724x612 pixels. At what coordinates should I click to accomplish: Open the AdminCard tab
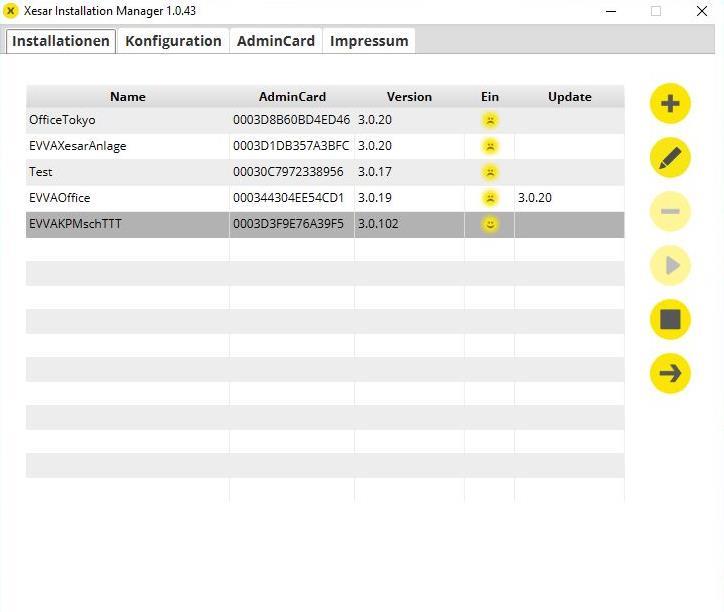[276, 41]
